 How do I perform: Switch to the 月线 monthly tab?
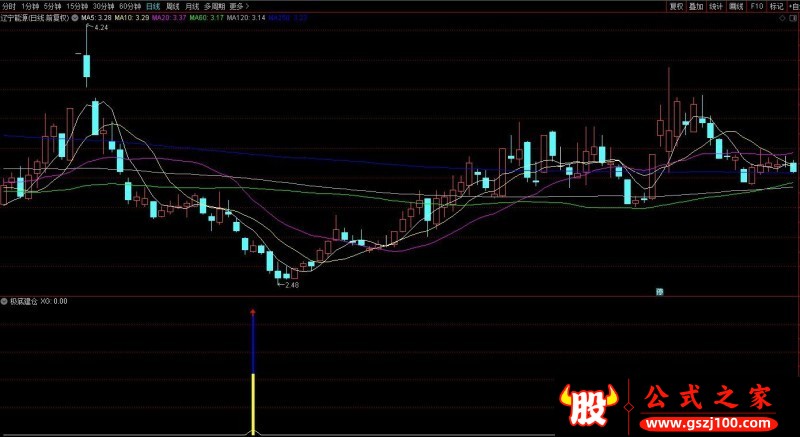pos(192,6)
